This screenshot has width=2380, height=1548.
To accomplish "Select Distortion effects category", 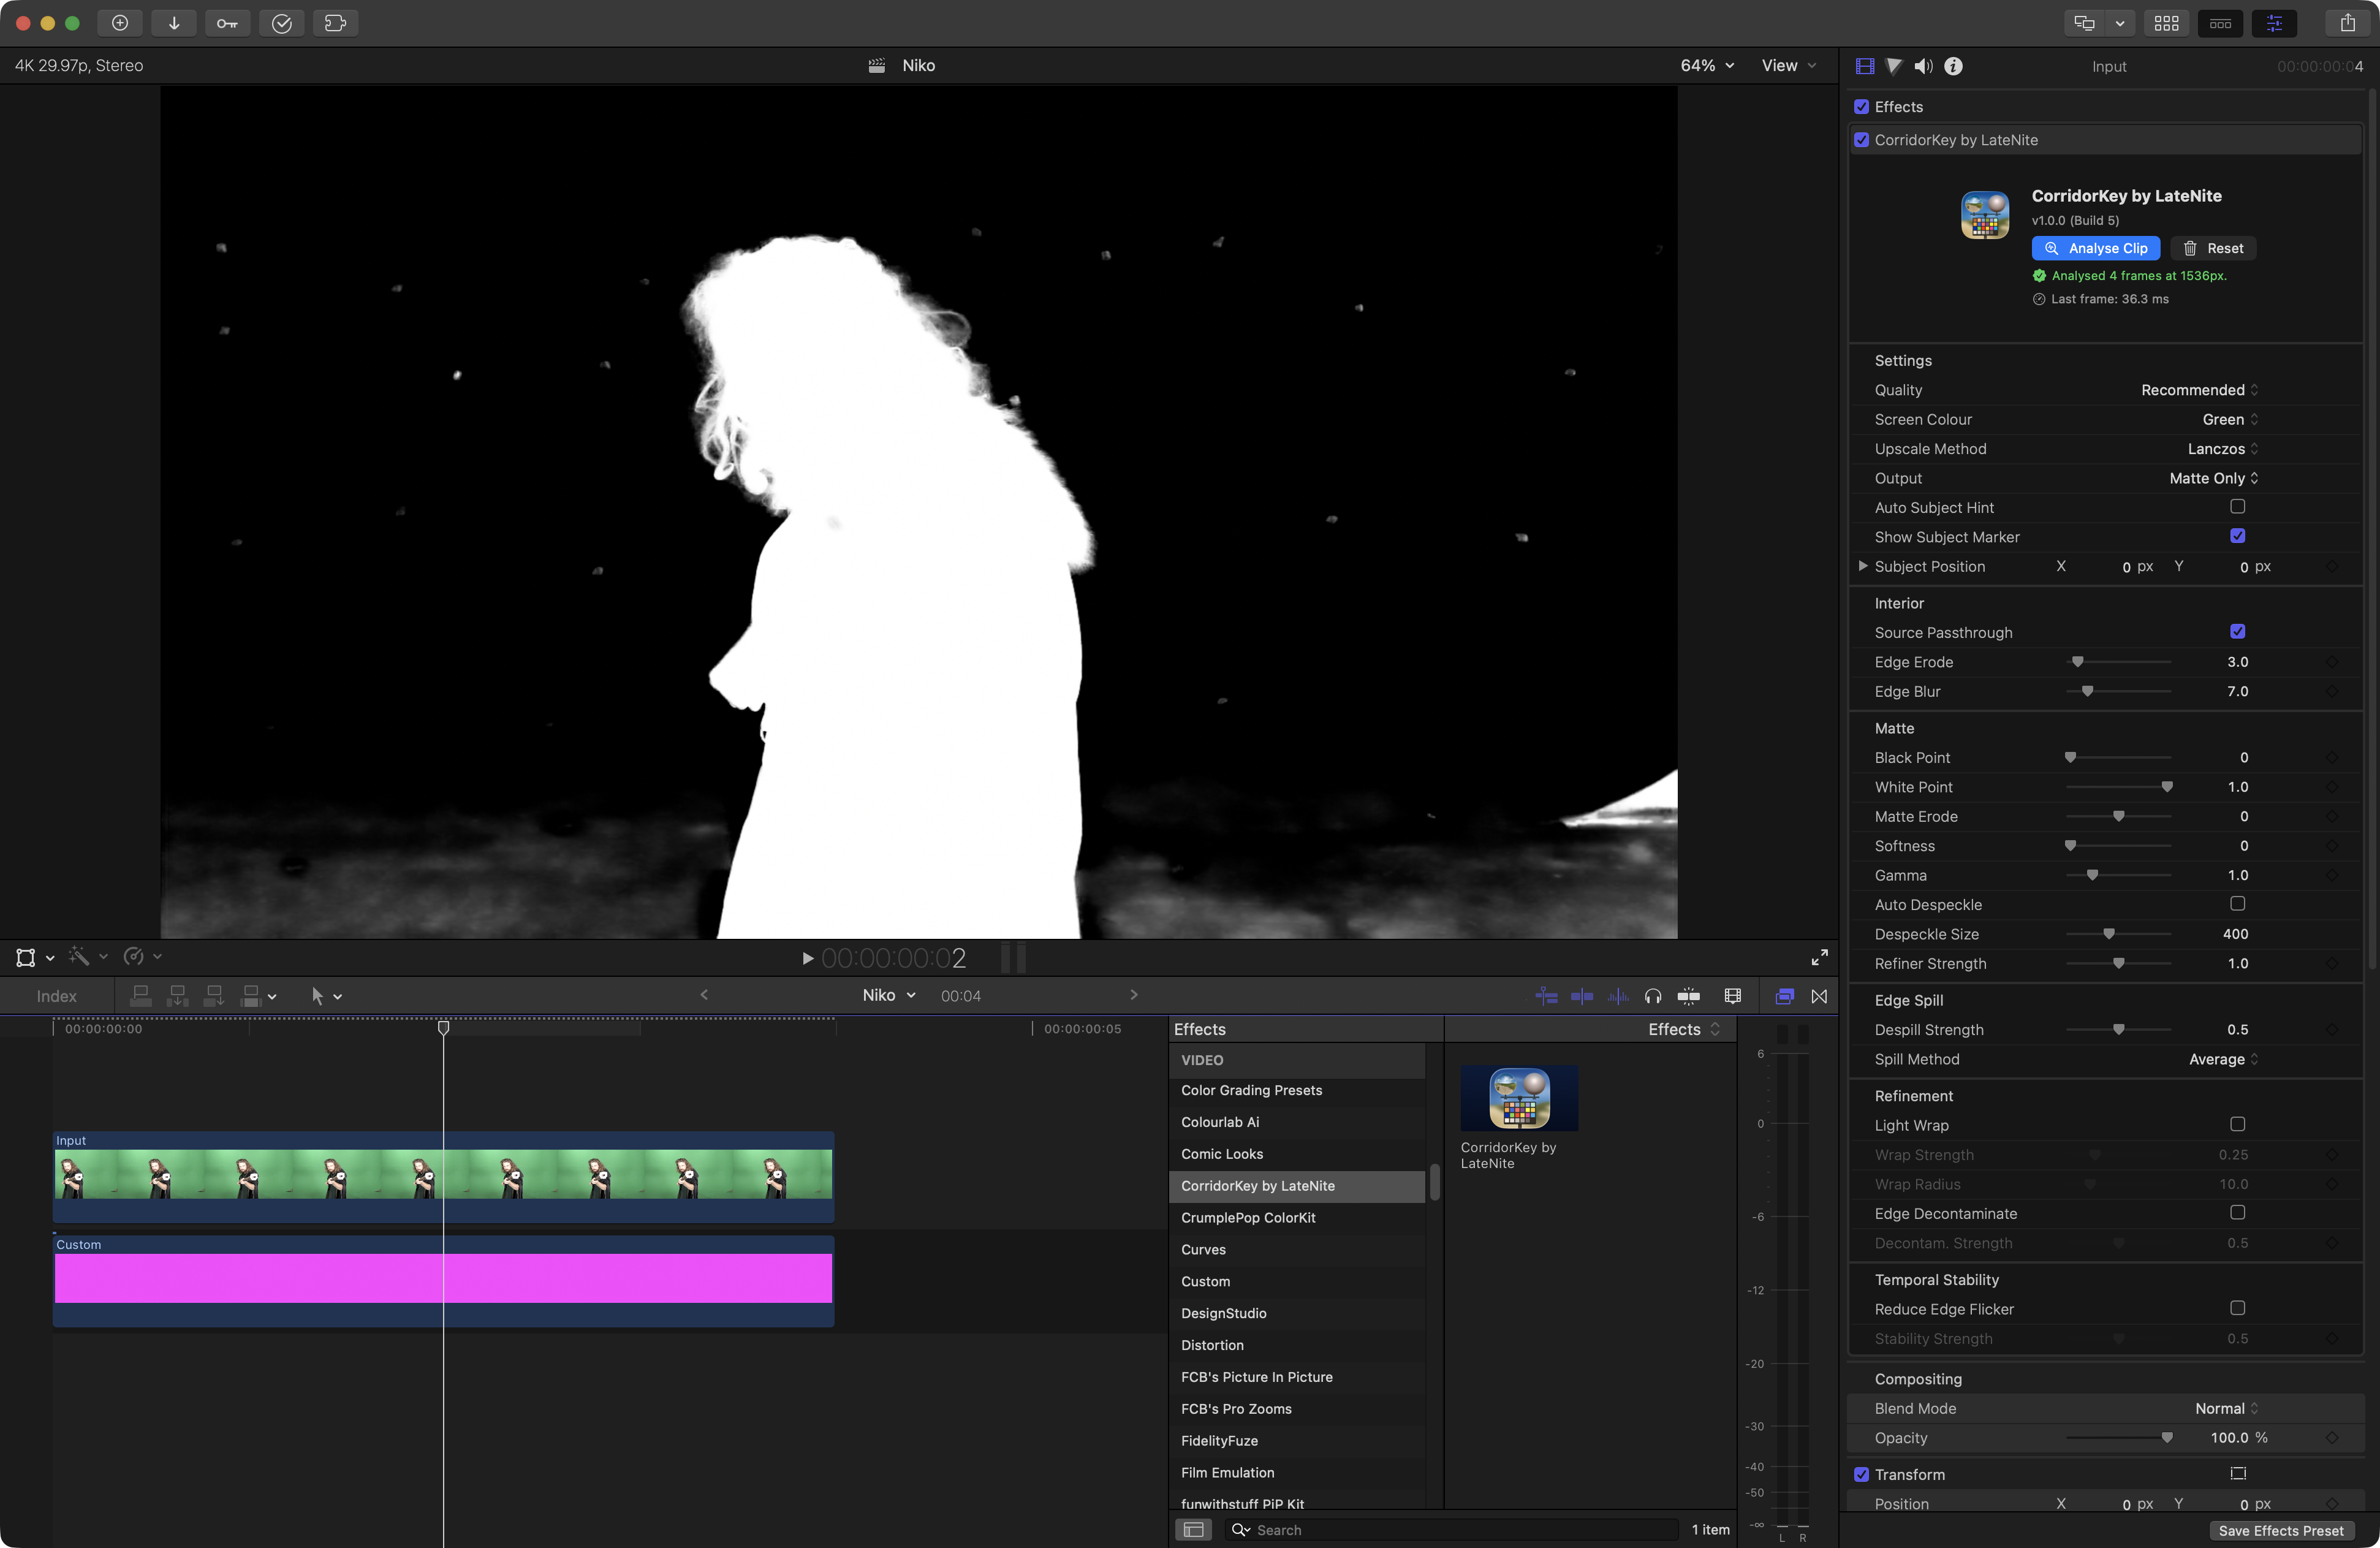I will point(1212,1345).
